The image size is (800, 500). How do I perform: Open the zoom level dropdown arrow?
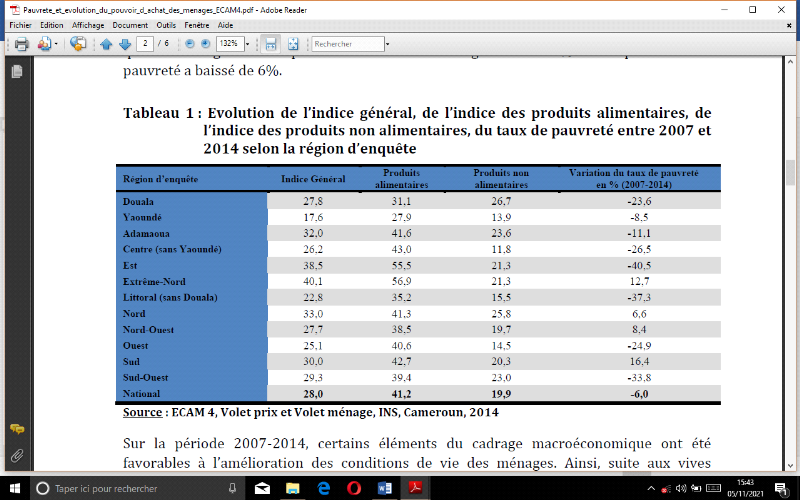point(248,44)
